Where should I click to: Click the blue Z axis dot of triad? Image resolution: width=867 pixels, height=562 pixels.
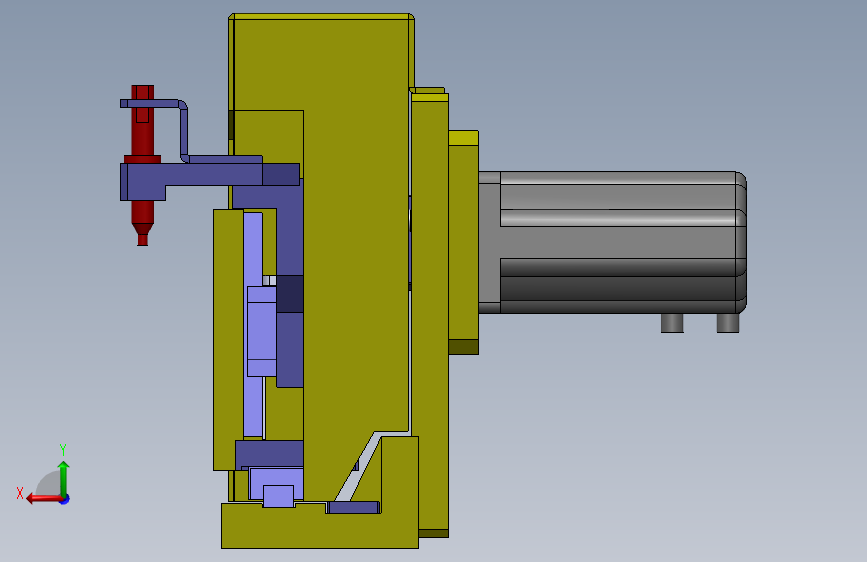(65, 499)
